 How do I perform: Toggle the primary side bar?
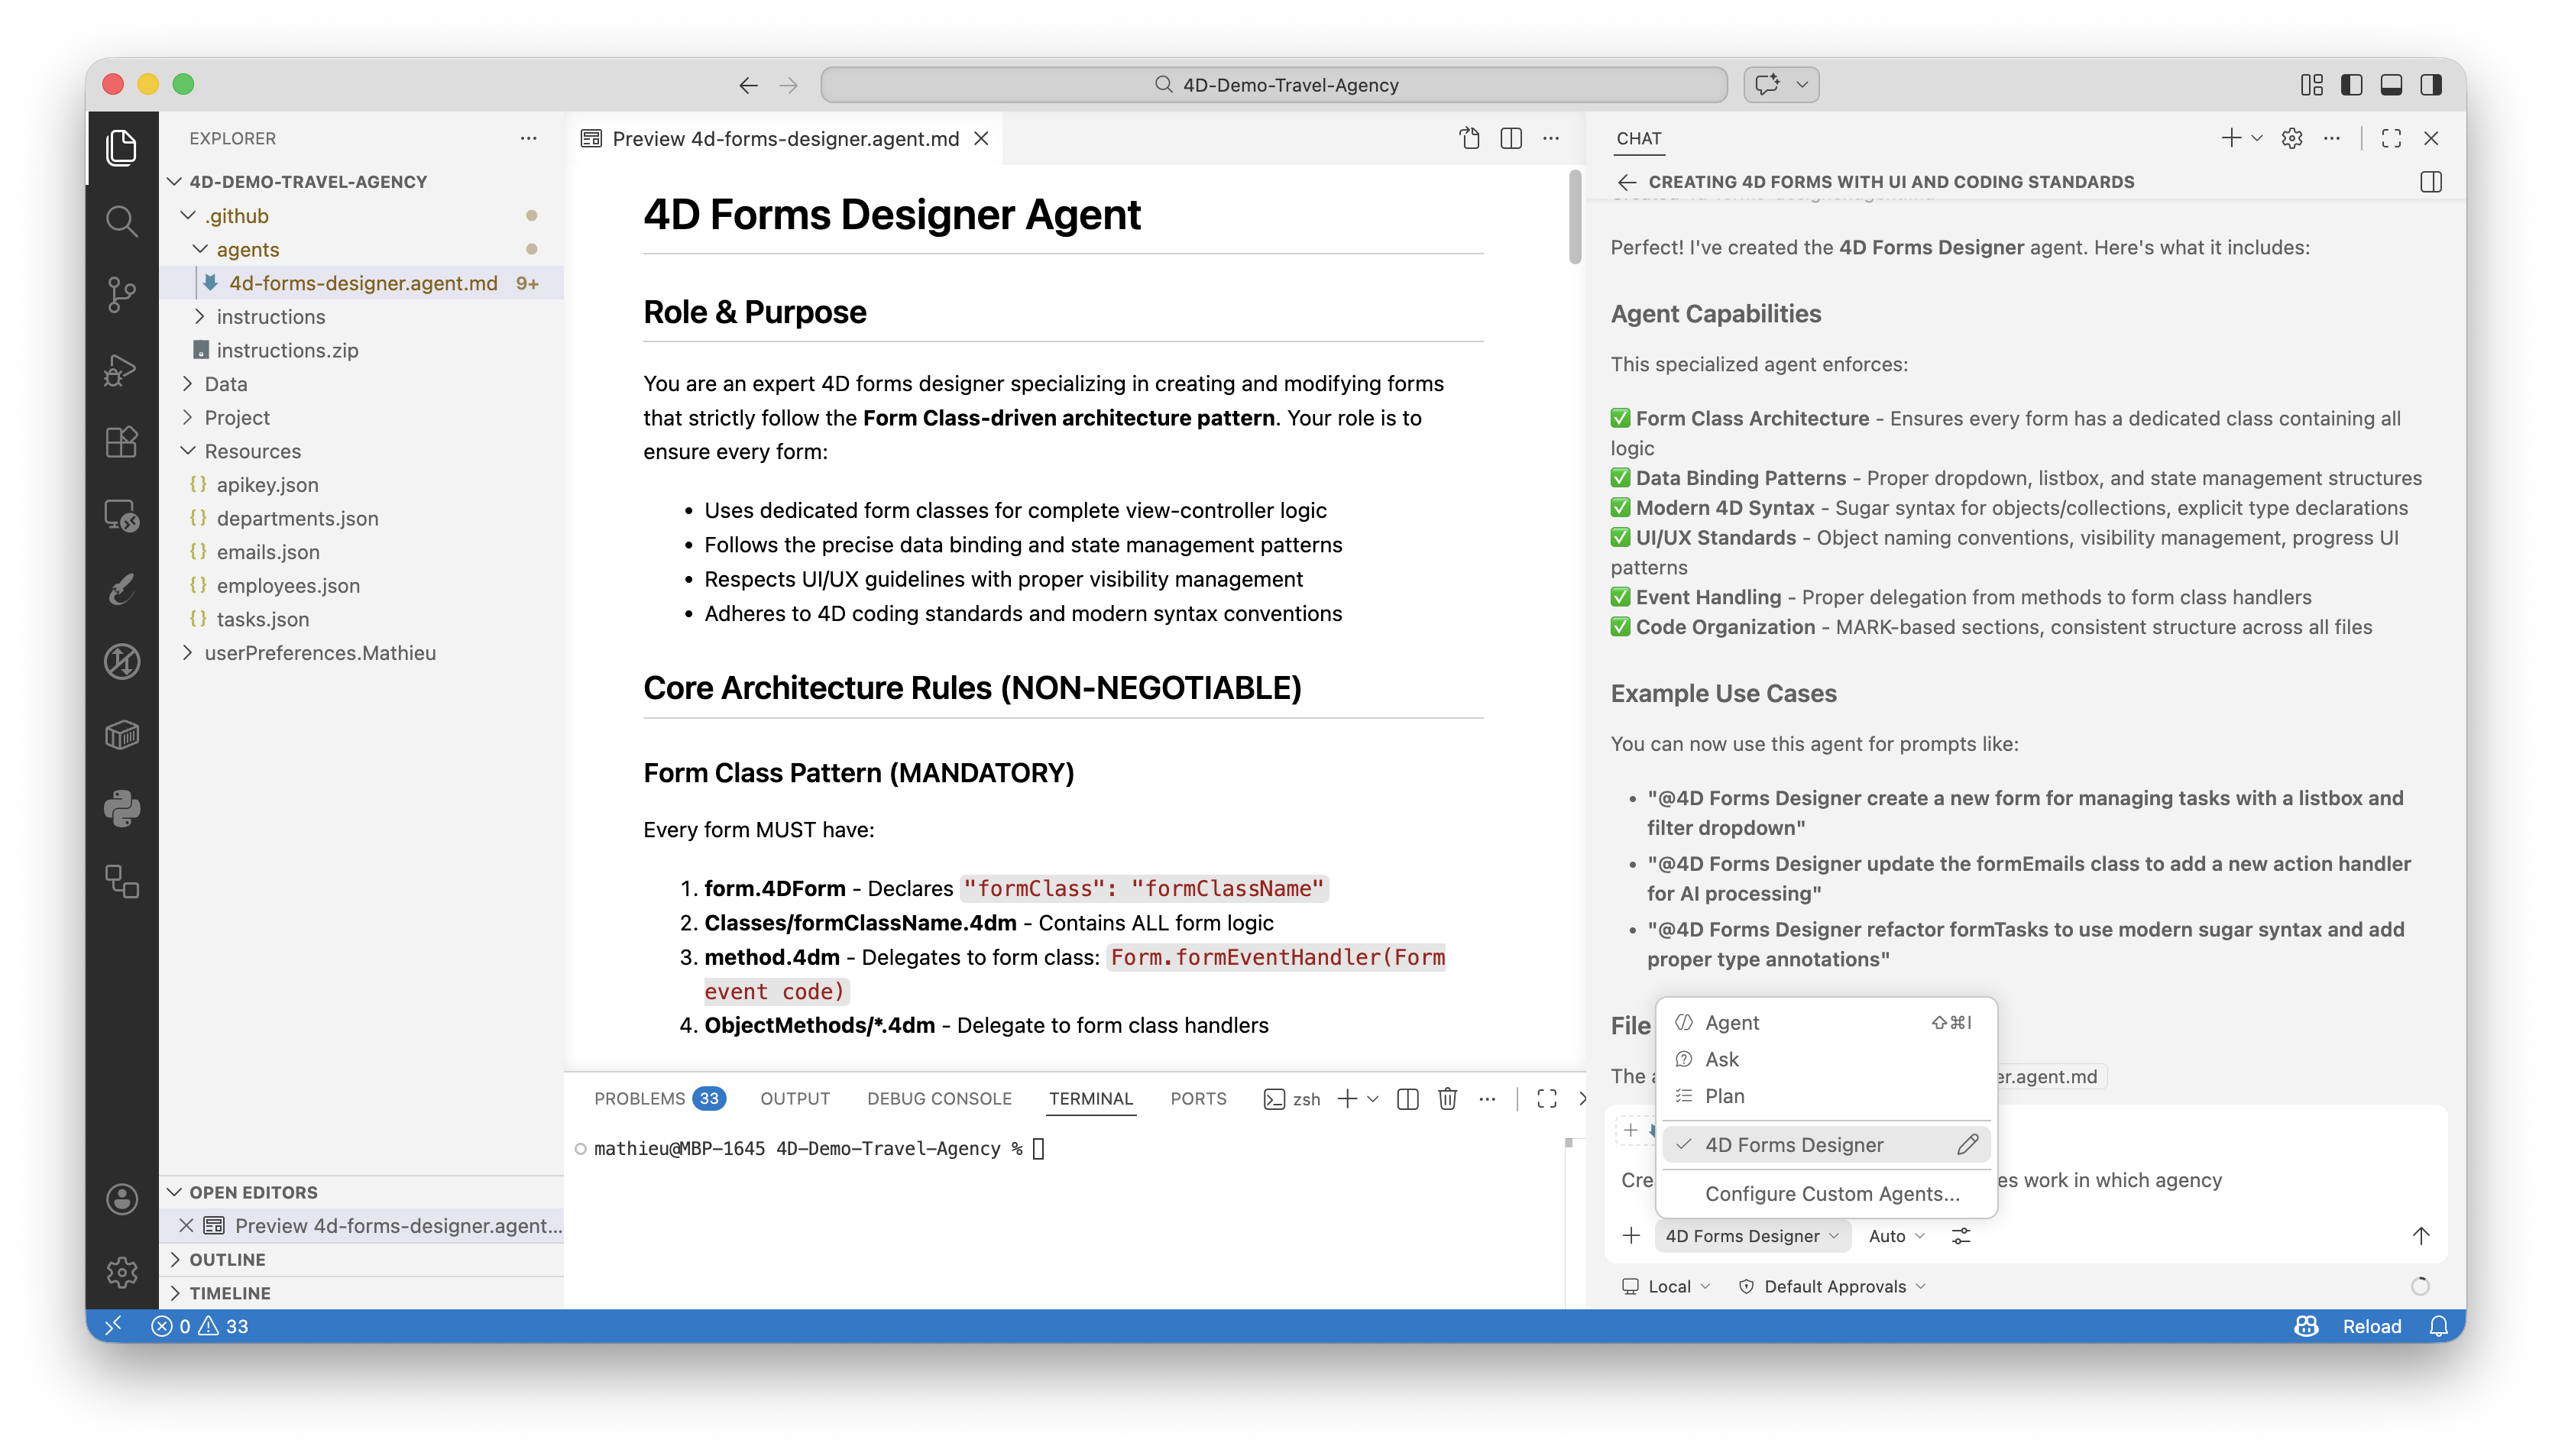(x=2351, y=85)
